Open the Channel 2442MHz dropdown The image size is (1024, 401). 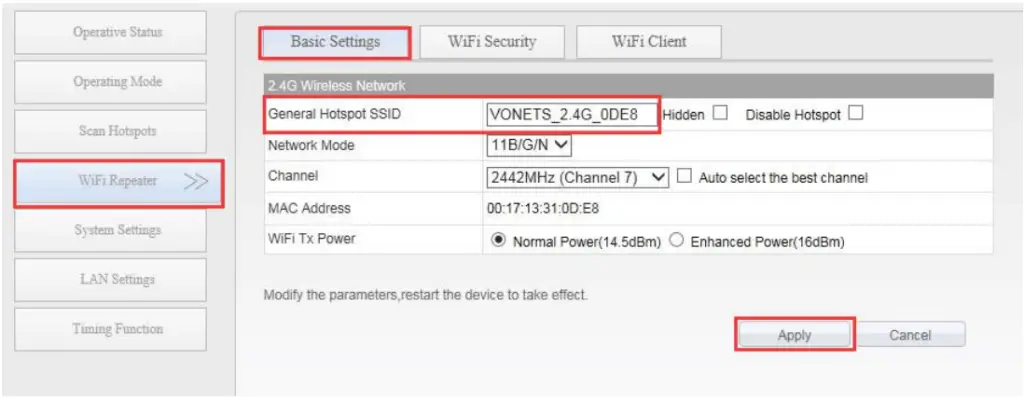click(578, 177)
